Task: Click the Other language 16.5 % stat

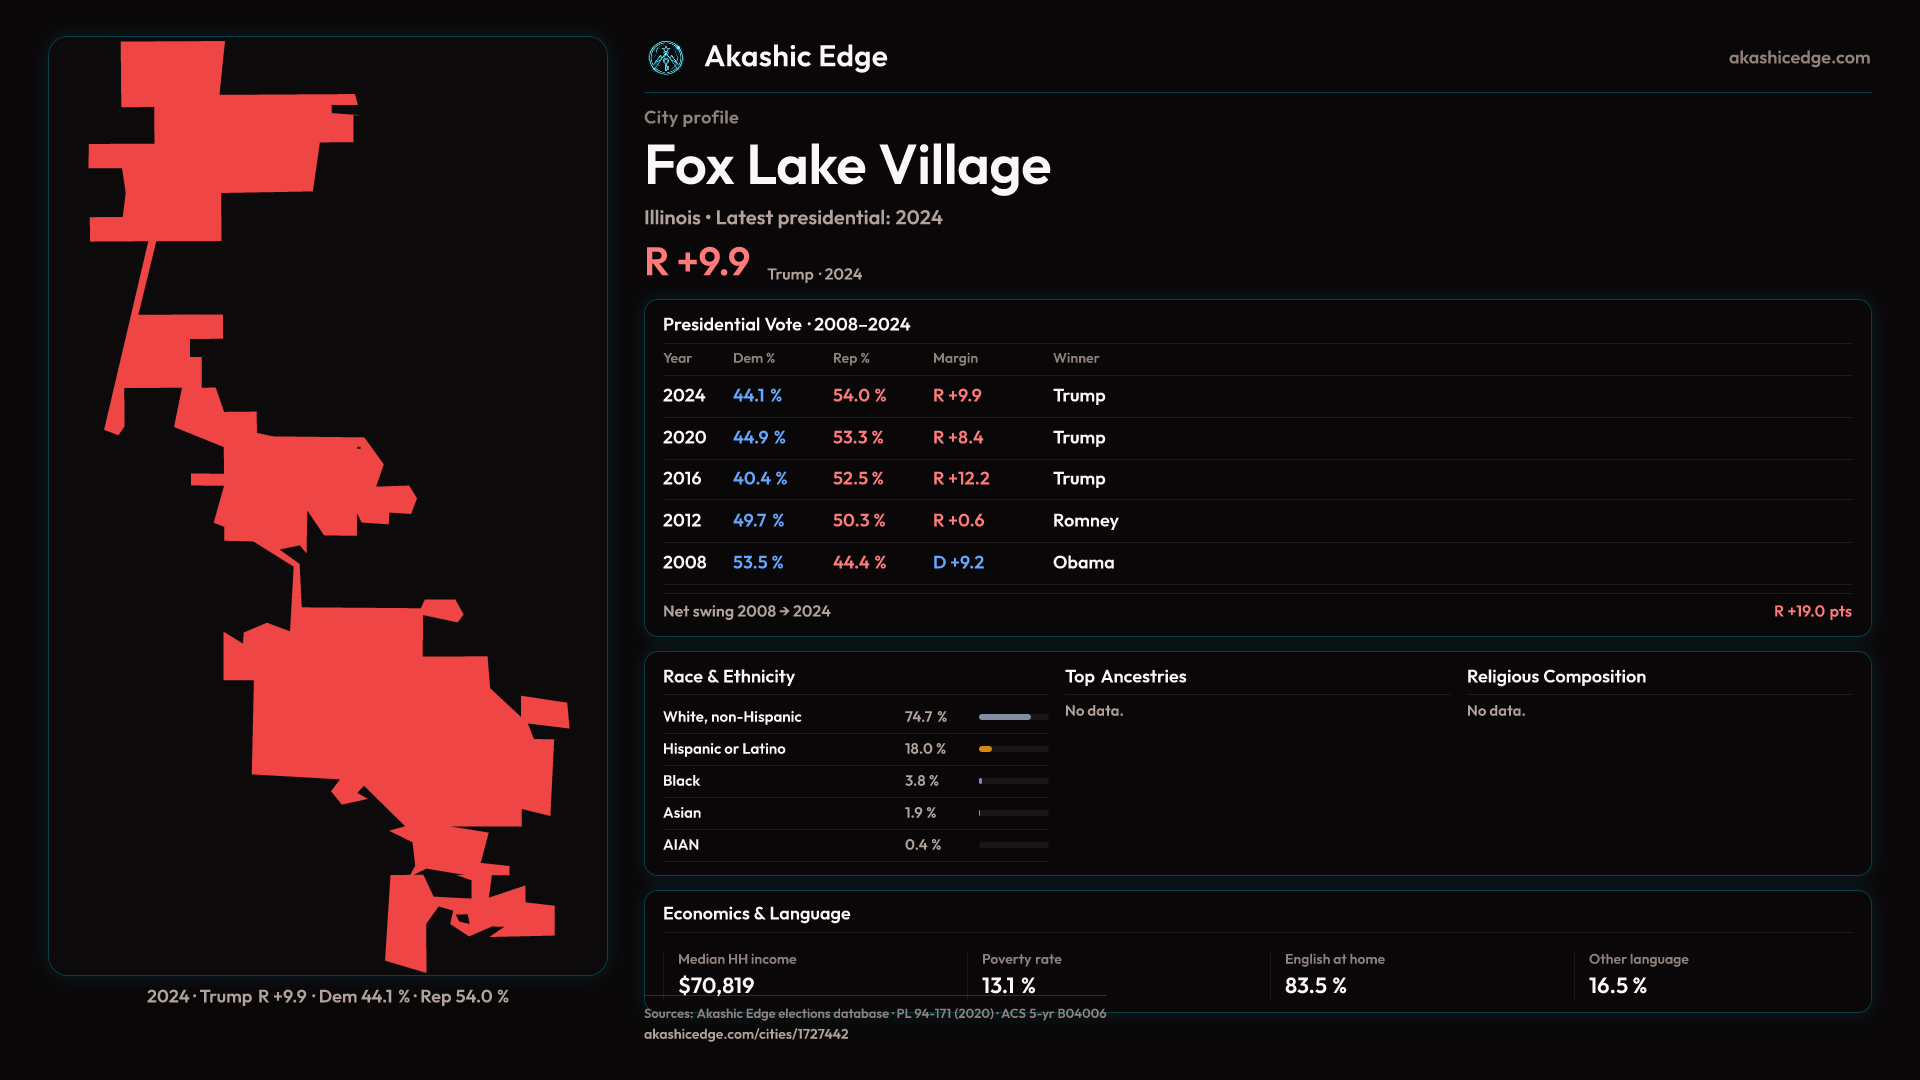Action: pyautogui.click(x=1617, y=986)
